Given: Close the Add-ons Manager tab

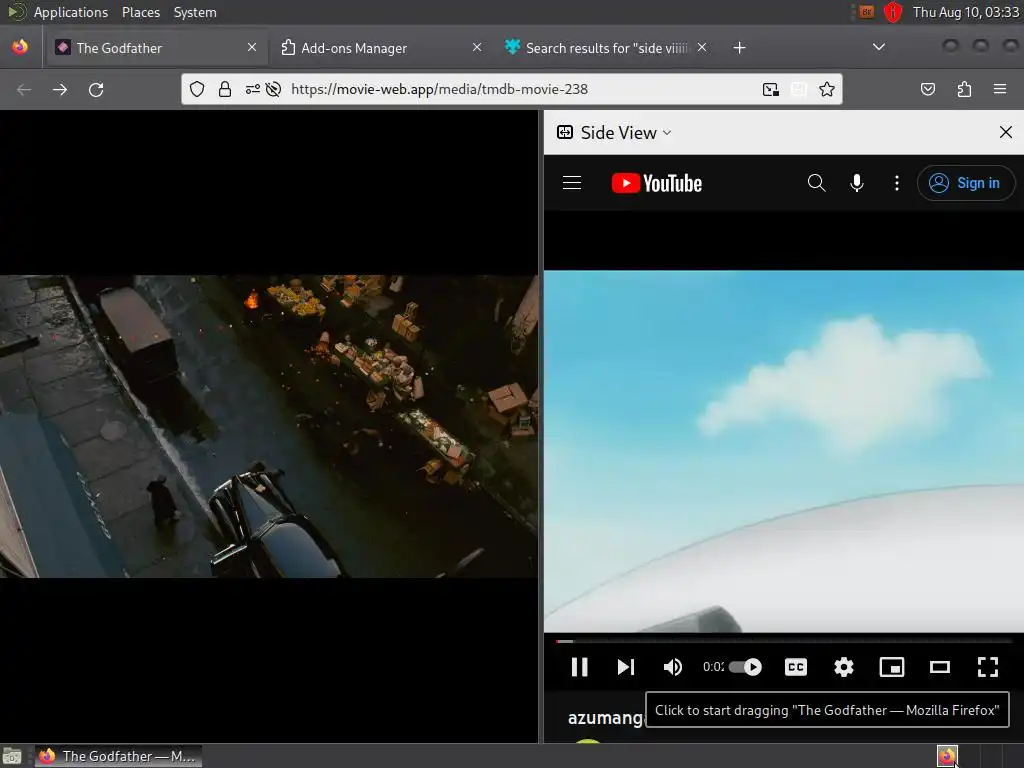Looking at the screenshot, I should point(477,48).
